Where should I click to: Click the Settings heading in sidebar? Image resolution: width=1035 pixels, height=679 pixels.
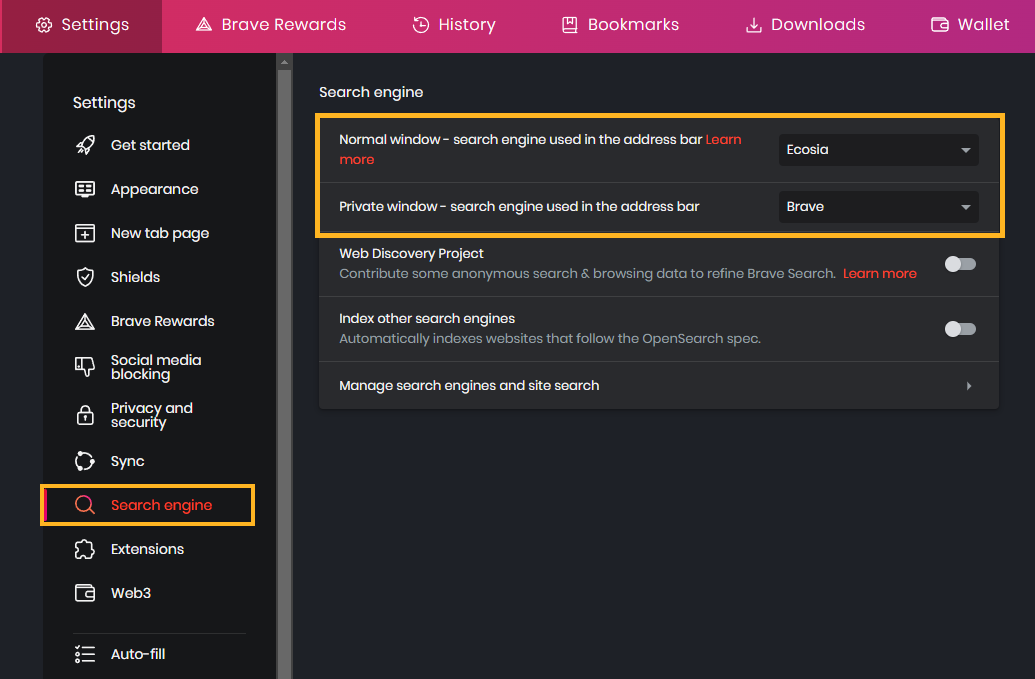(104, 103)
